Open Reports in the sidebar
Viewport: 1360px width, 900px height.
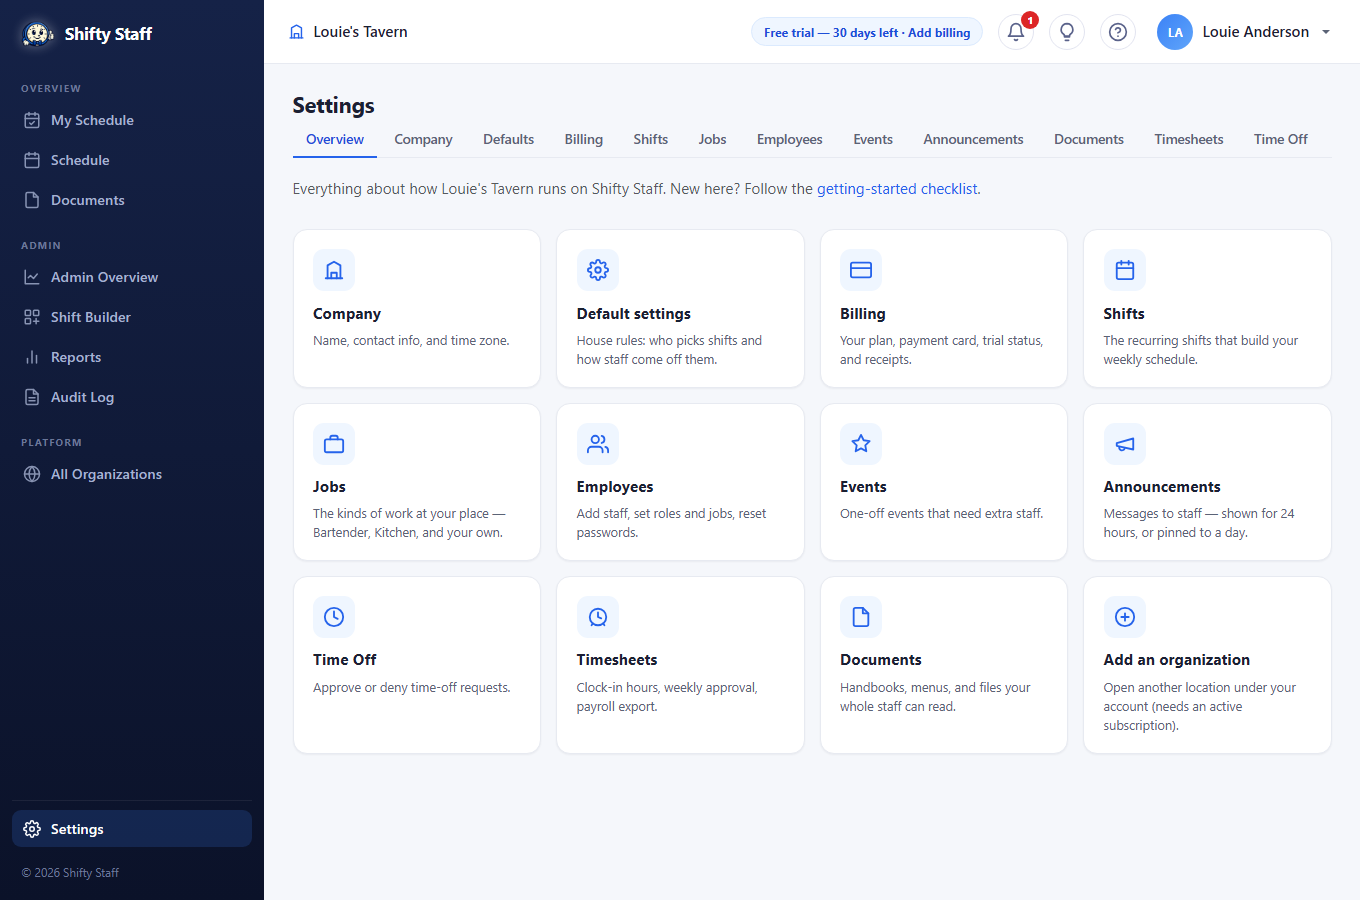132,357
